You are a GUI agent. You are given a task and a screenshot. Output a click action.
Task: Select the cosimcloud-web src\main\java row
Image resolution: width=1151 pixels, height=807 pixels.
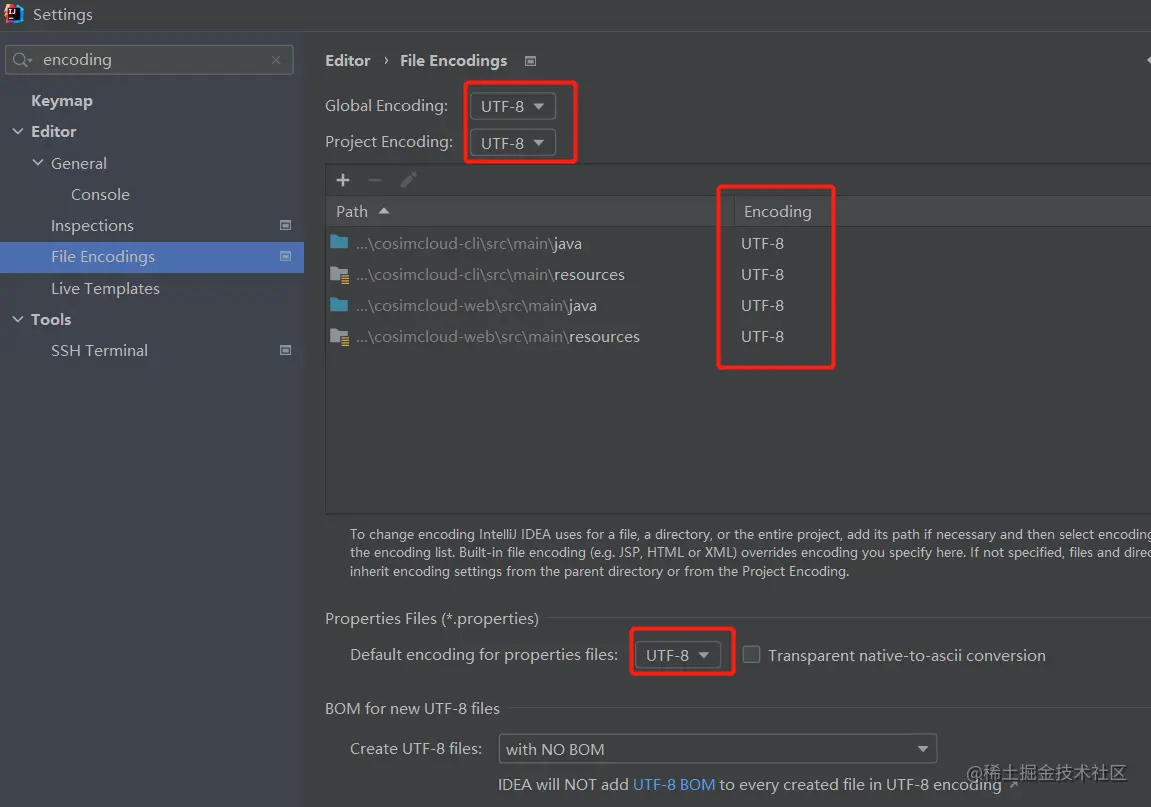click(x=738, y=305)
